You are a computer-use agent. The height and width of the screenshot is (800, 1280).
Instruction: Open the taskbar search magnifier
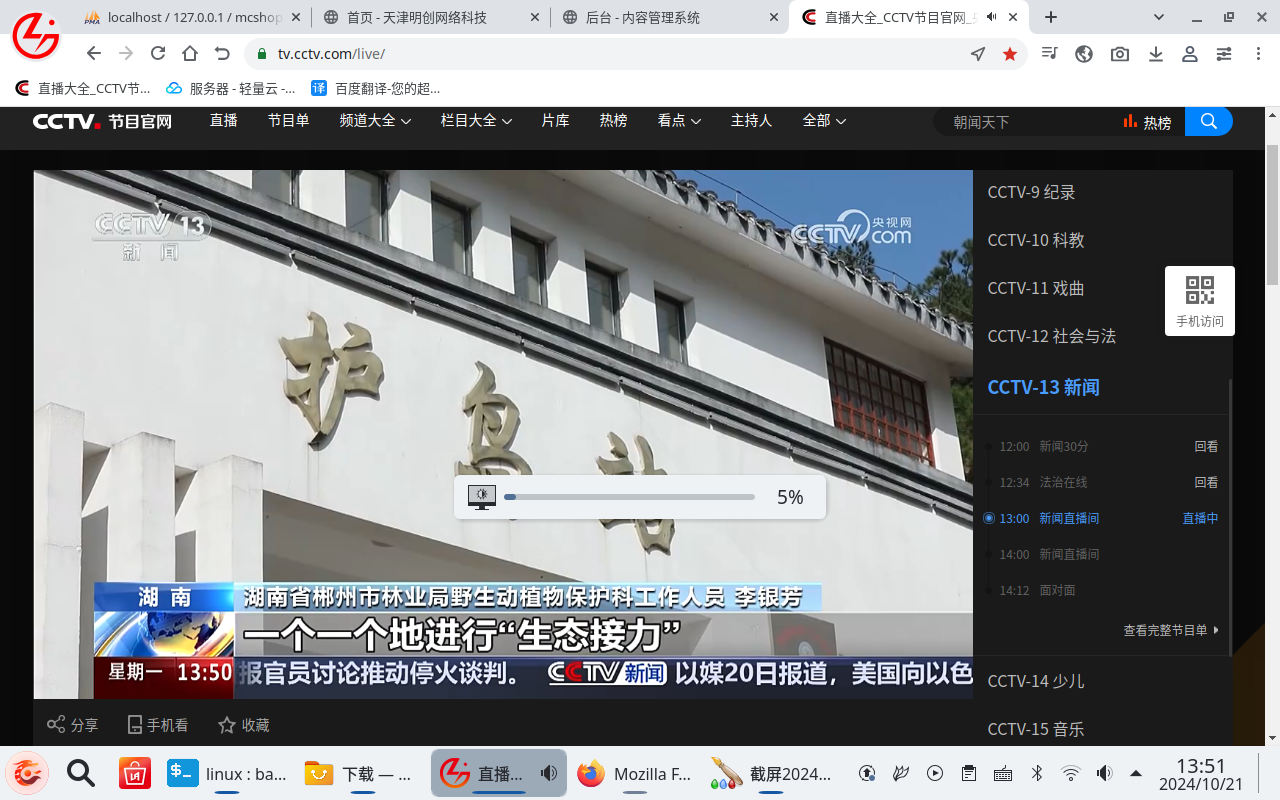80,773
